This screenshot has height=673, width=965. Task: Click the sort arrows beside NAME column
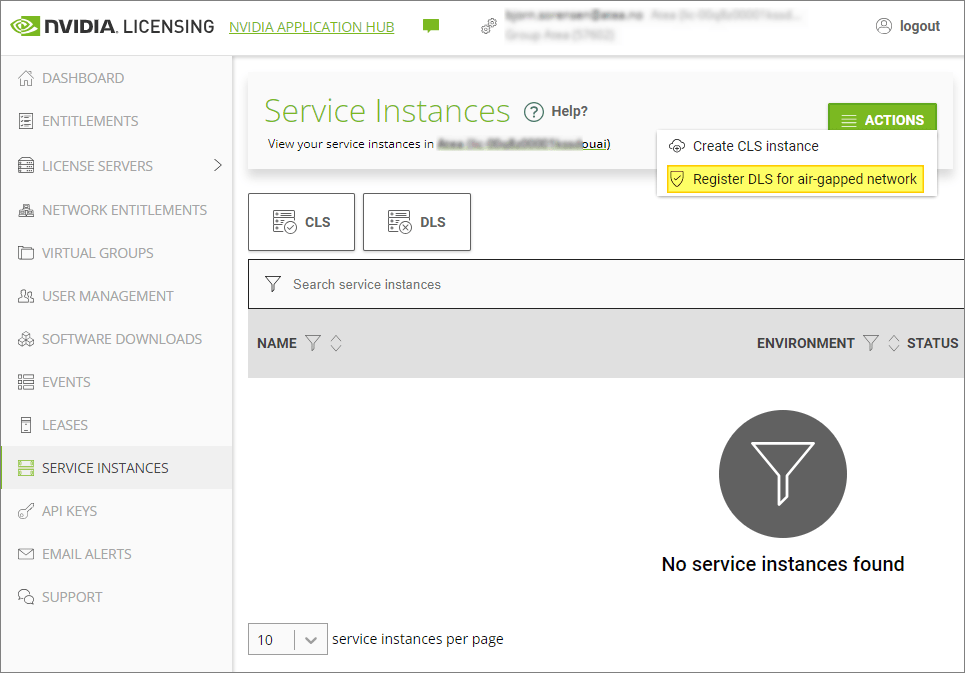336,343
